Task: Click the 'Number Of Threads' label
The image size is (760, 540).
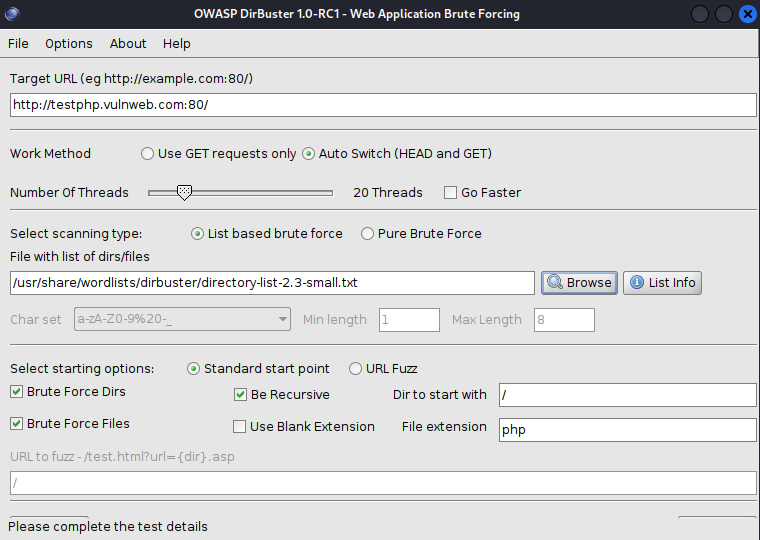Action: (69, 192)
